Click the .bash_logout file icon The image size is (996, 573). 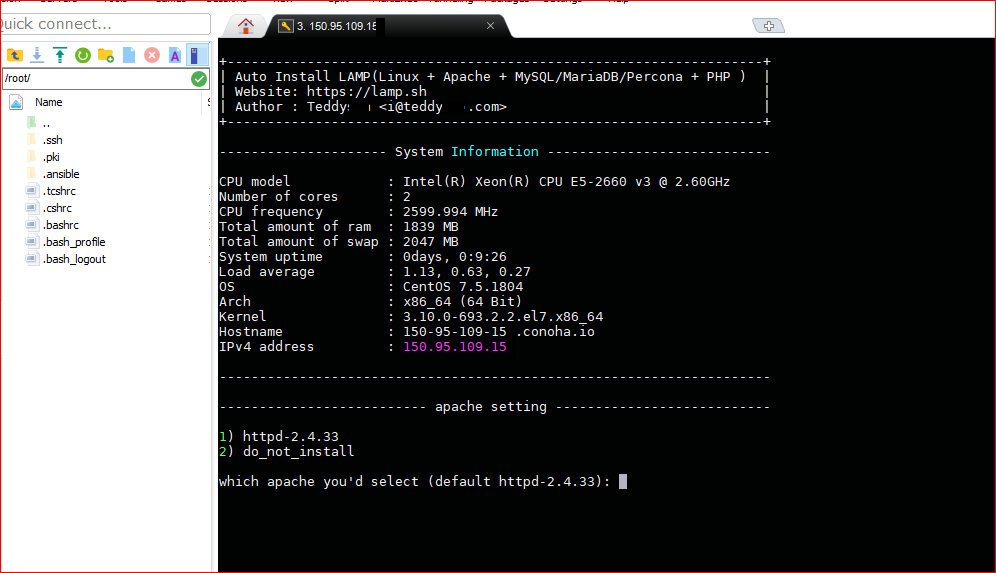point(32,259)
